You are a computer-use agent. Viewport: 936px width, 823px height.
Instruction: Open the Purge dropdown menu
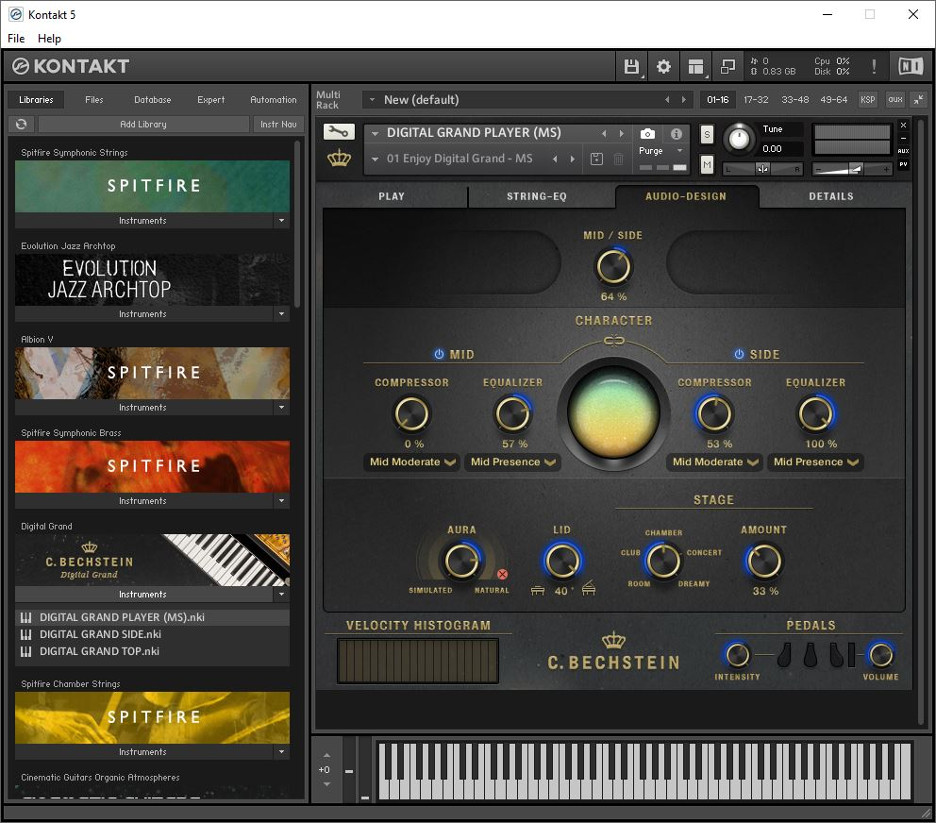click(661, 151)
